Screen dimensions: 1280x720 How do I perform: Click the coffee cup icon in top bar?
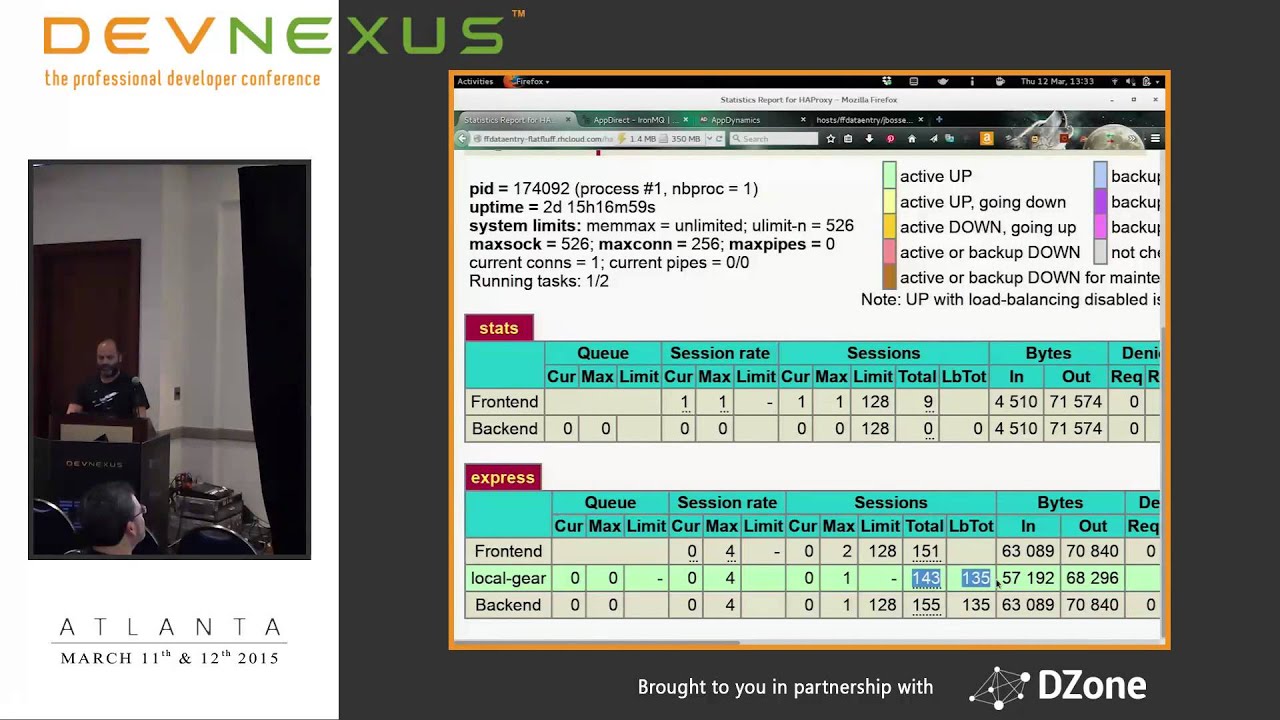pos(1001,81)
